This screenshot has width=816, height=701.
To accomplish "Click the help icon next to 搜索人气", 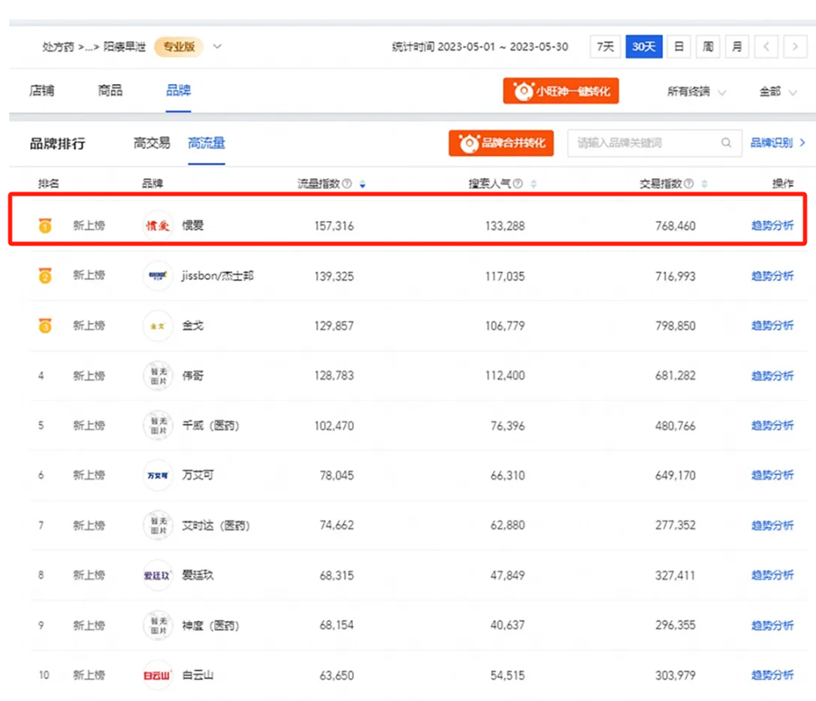I will click(x=519, y=184).
